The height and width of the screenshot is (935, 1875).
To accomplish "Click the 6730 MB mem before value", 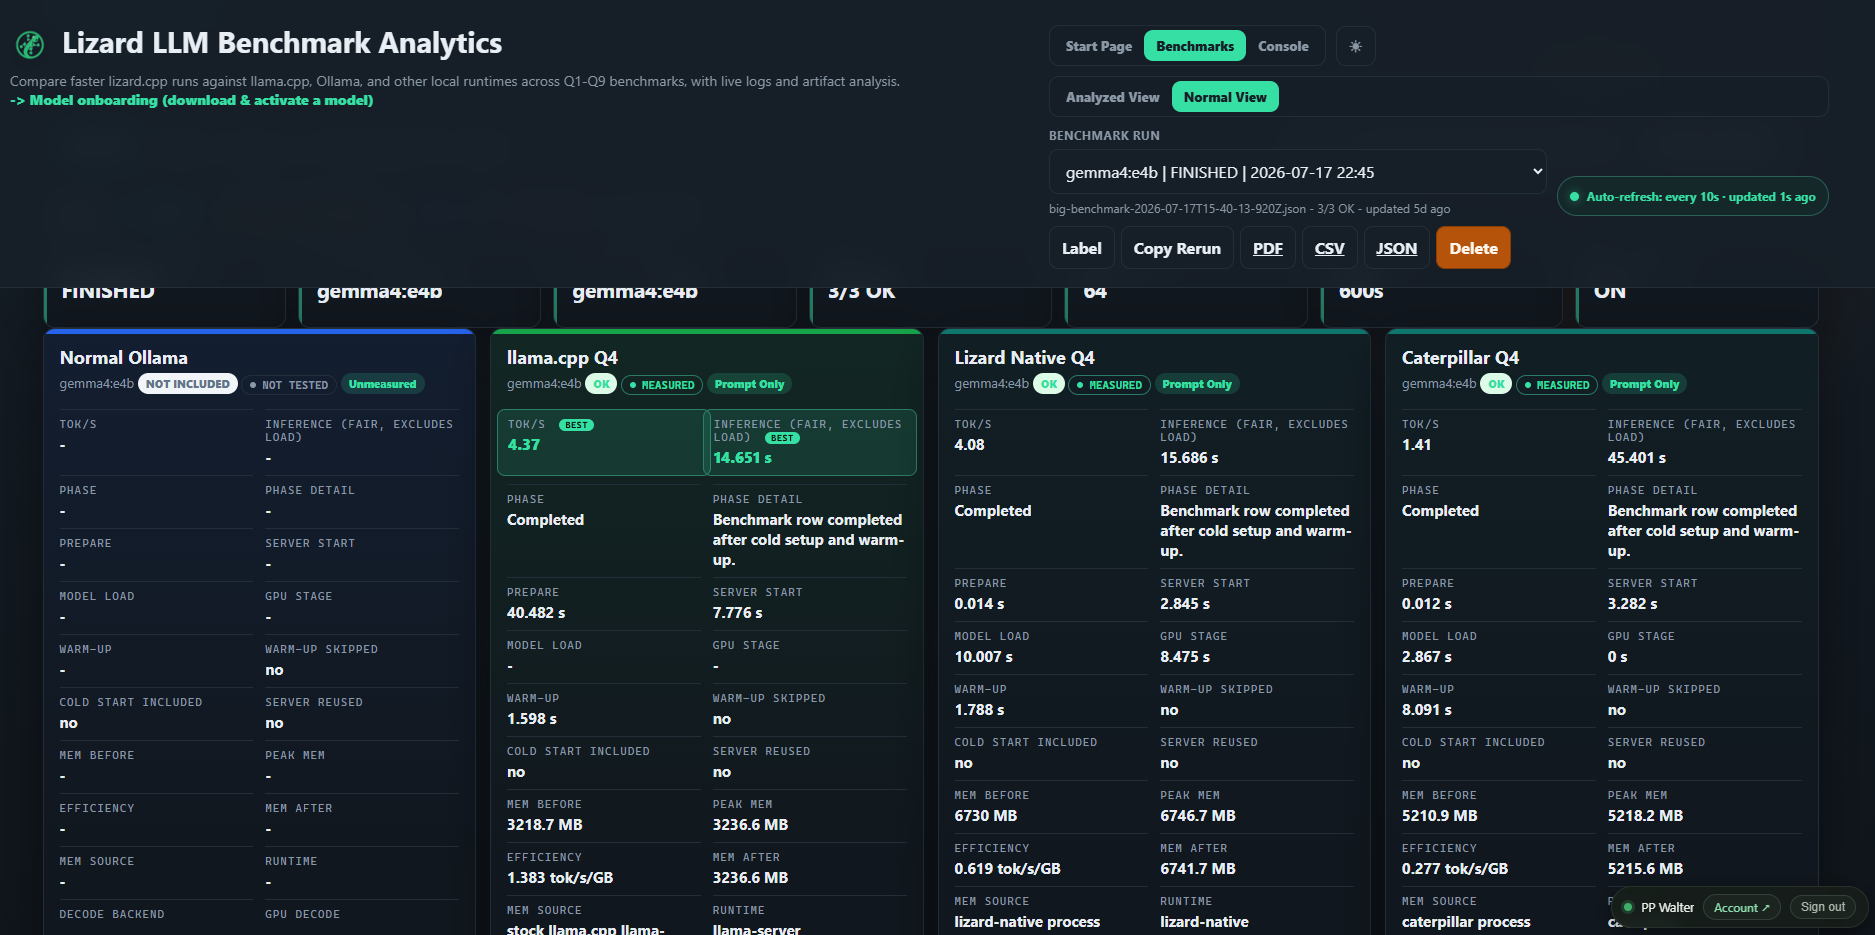I will 986,816.
